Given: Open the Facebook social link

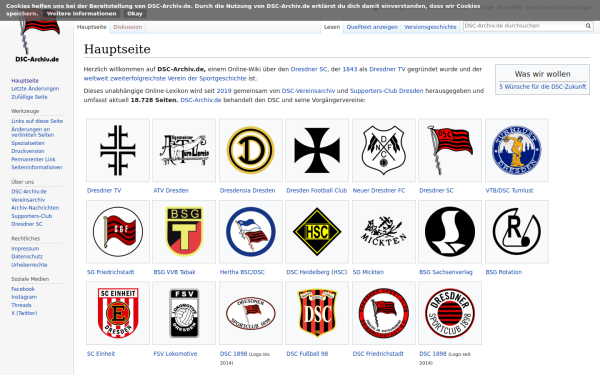Looking at the screenshot, I should [23, 289].
